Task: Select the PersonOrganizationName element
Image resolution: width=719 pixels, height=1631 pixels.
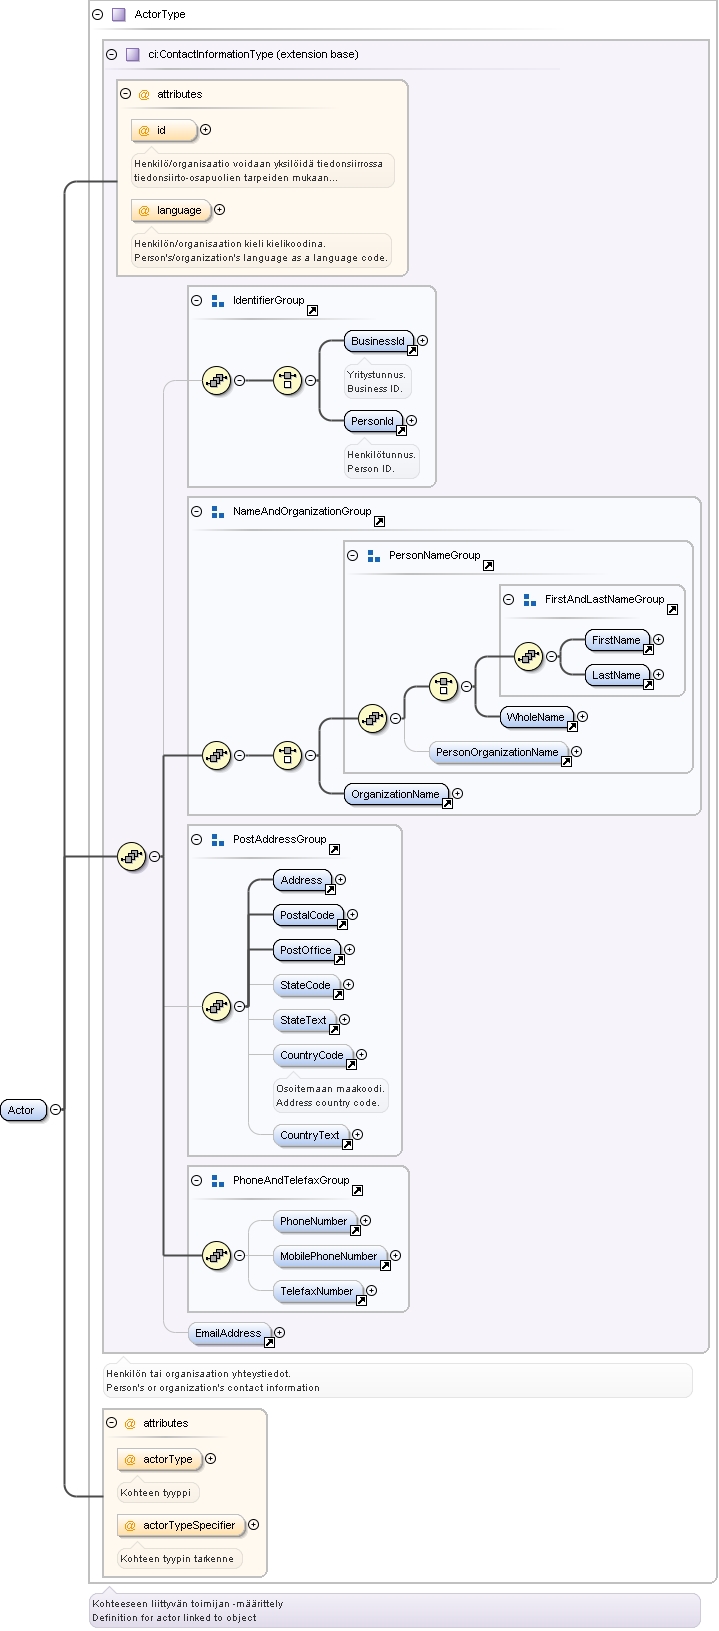Action: coord(498,752)
